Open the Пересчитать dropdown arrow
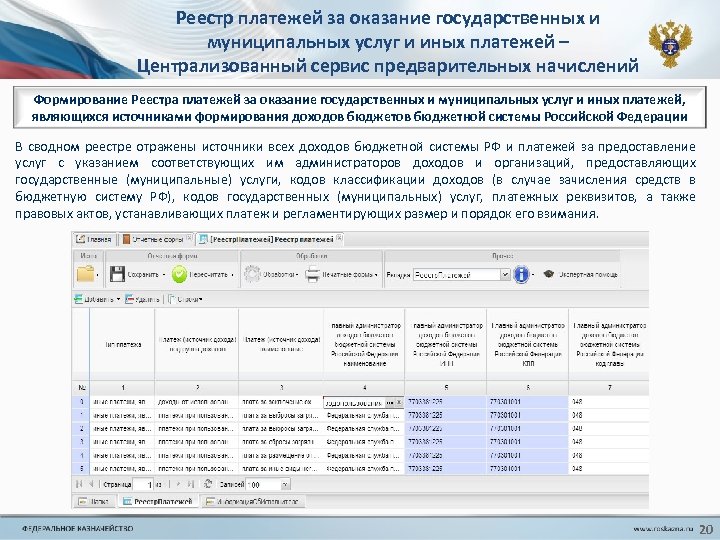The image size is (720, 540). click(x=232, y=275)
